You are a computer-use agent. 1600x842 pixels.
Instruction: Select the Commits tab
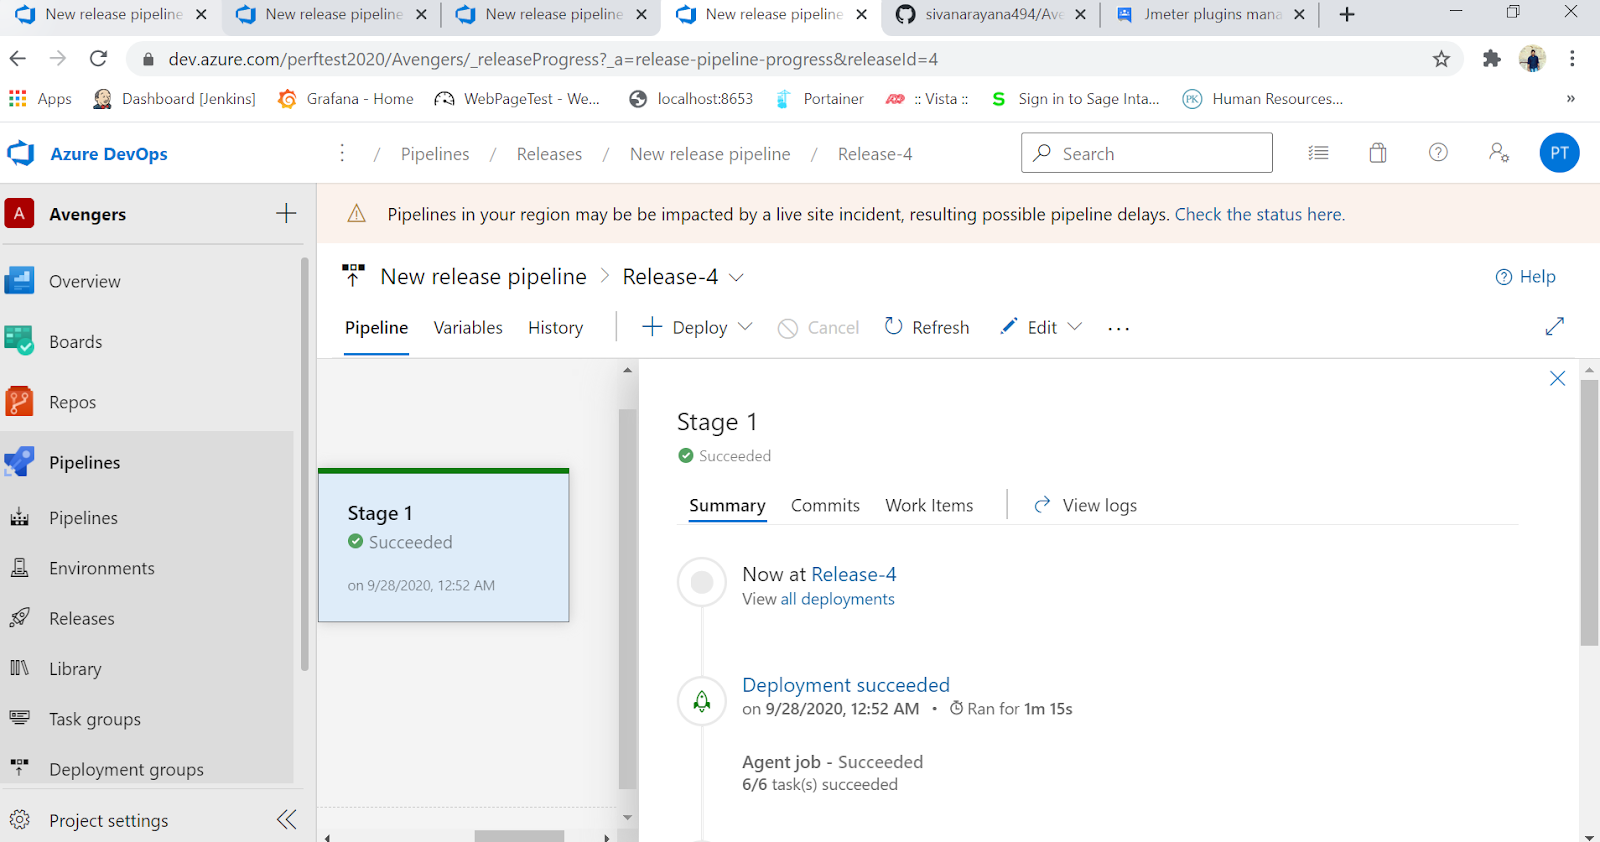pos(825,506)
